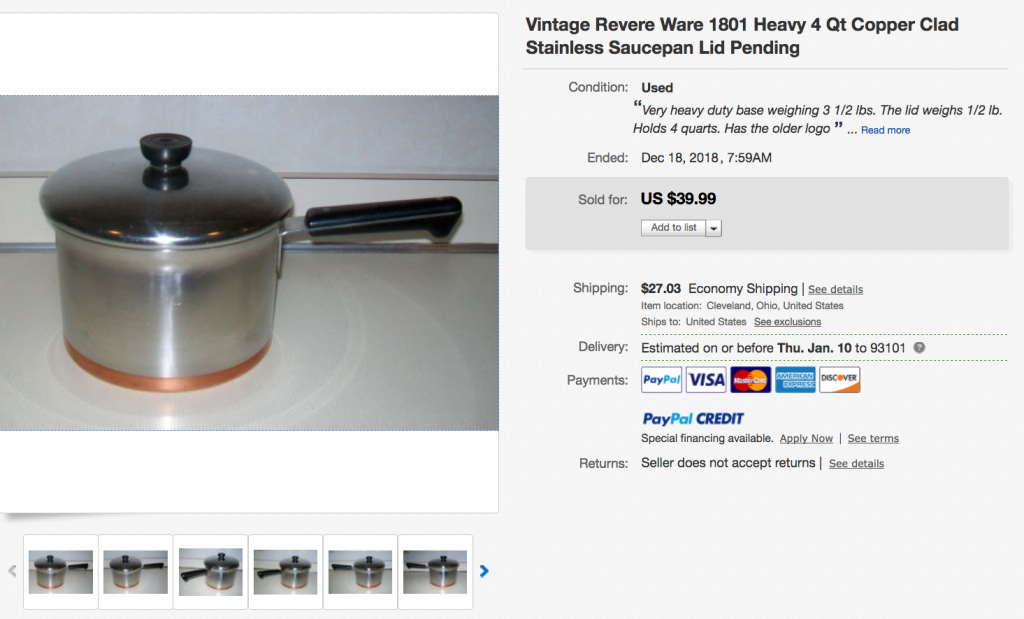Expand description with Read more link
The image size is (1024, 619).
885,130
